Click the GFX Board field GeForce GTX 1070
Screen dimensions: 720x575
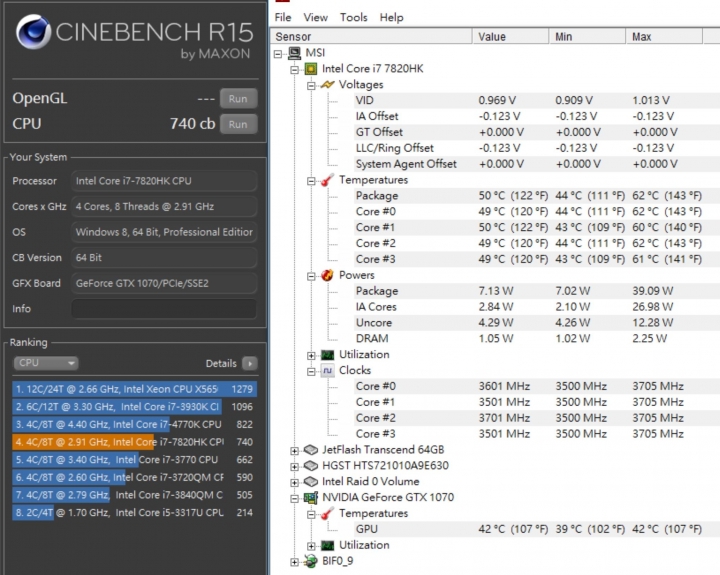pyautogui.click(x=164, y=283)
